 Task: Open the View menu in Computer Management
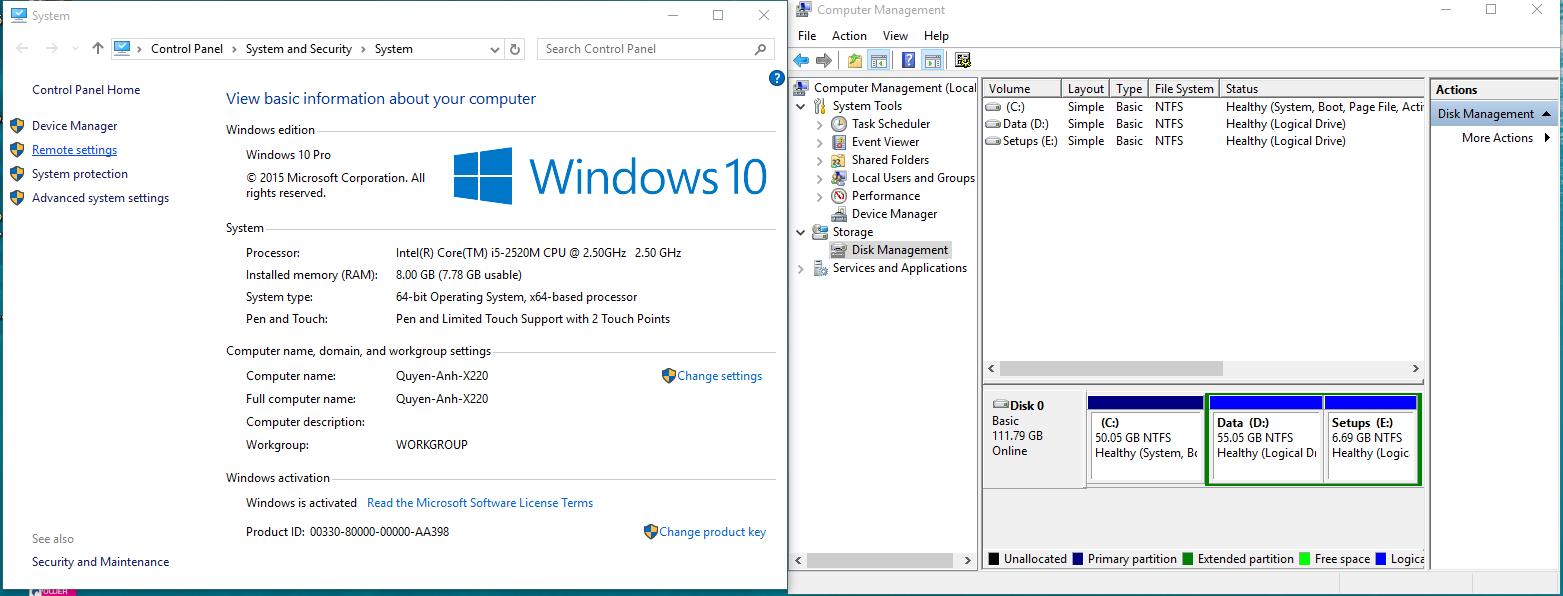(895, 36)
